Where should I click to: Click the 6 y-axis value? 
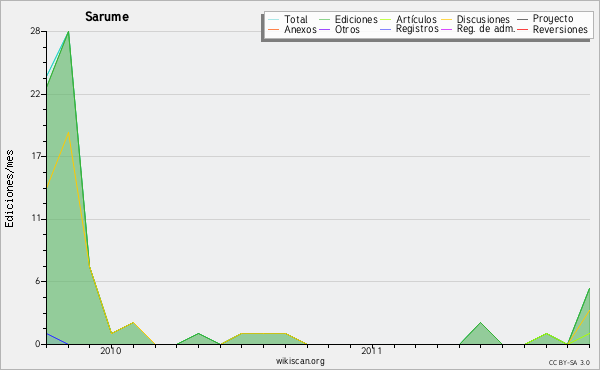pos(38,281)
